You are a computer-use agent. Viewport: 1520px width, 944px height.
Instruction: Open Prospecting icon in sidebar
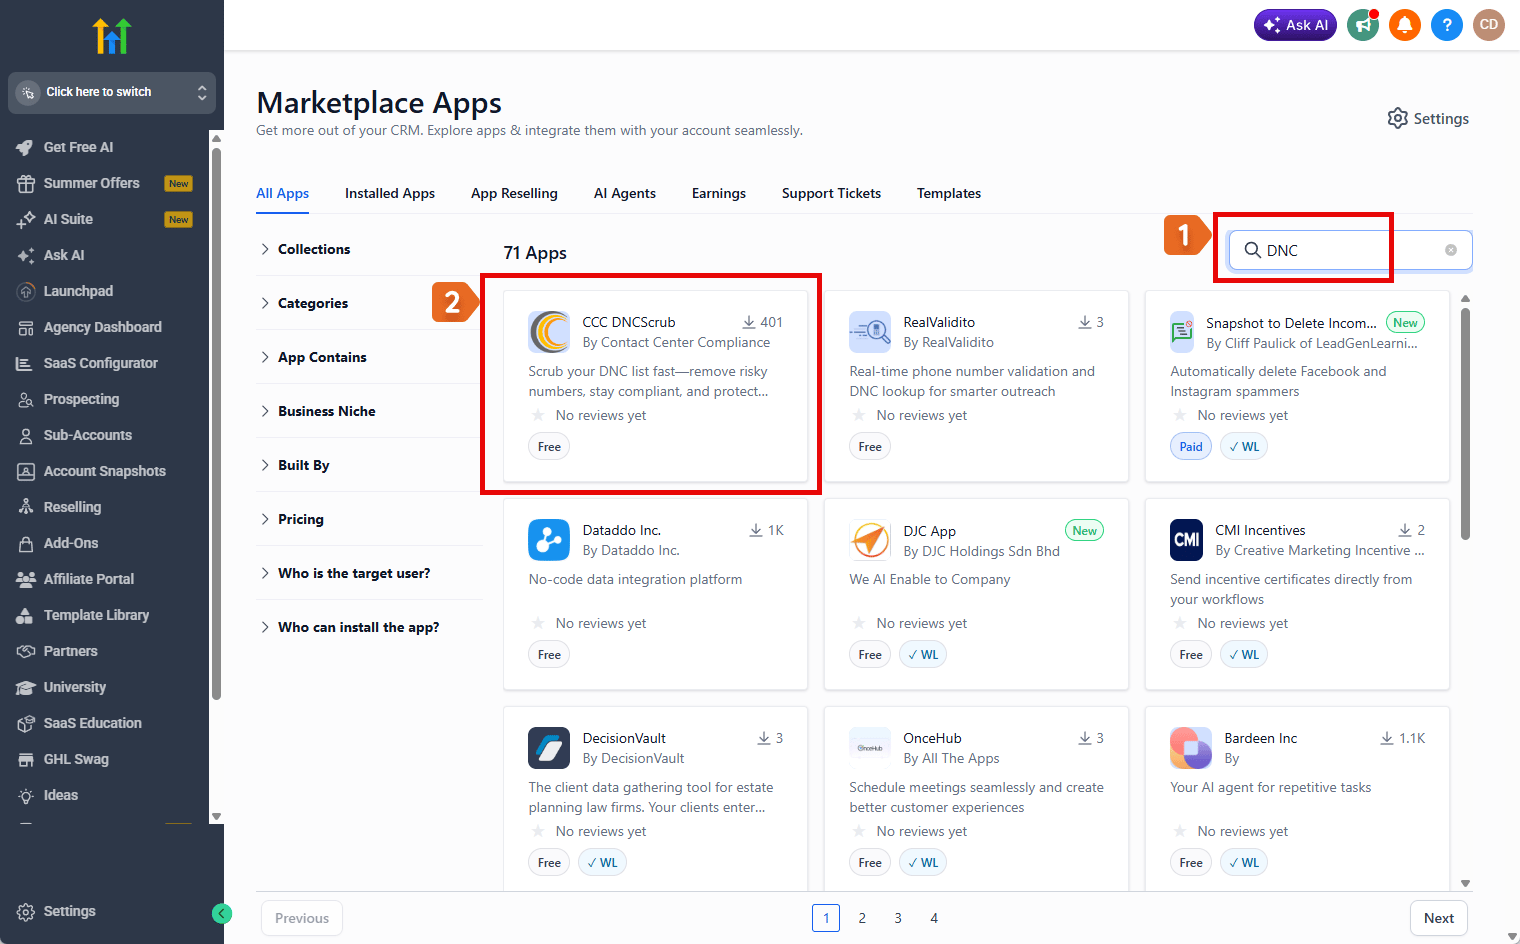tap(25, 399)
